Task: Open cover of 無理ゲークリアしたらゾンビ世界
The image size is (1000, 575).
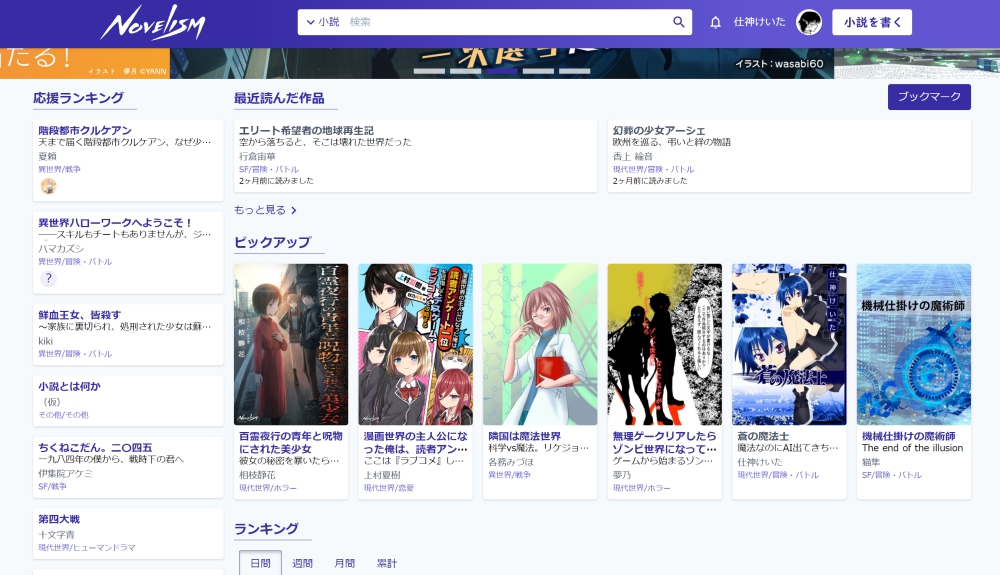Action: tap(665, 344)
